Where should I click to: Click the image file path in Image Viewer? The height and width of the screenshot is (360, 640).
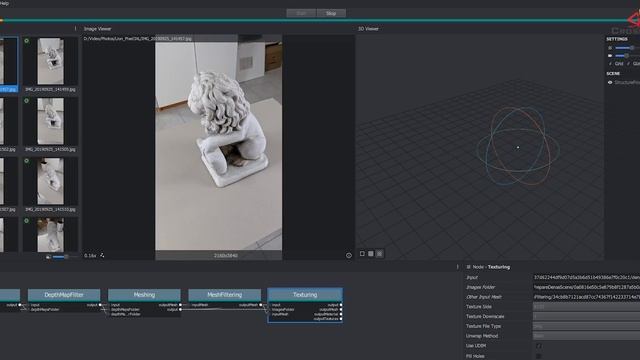(138, 39)
